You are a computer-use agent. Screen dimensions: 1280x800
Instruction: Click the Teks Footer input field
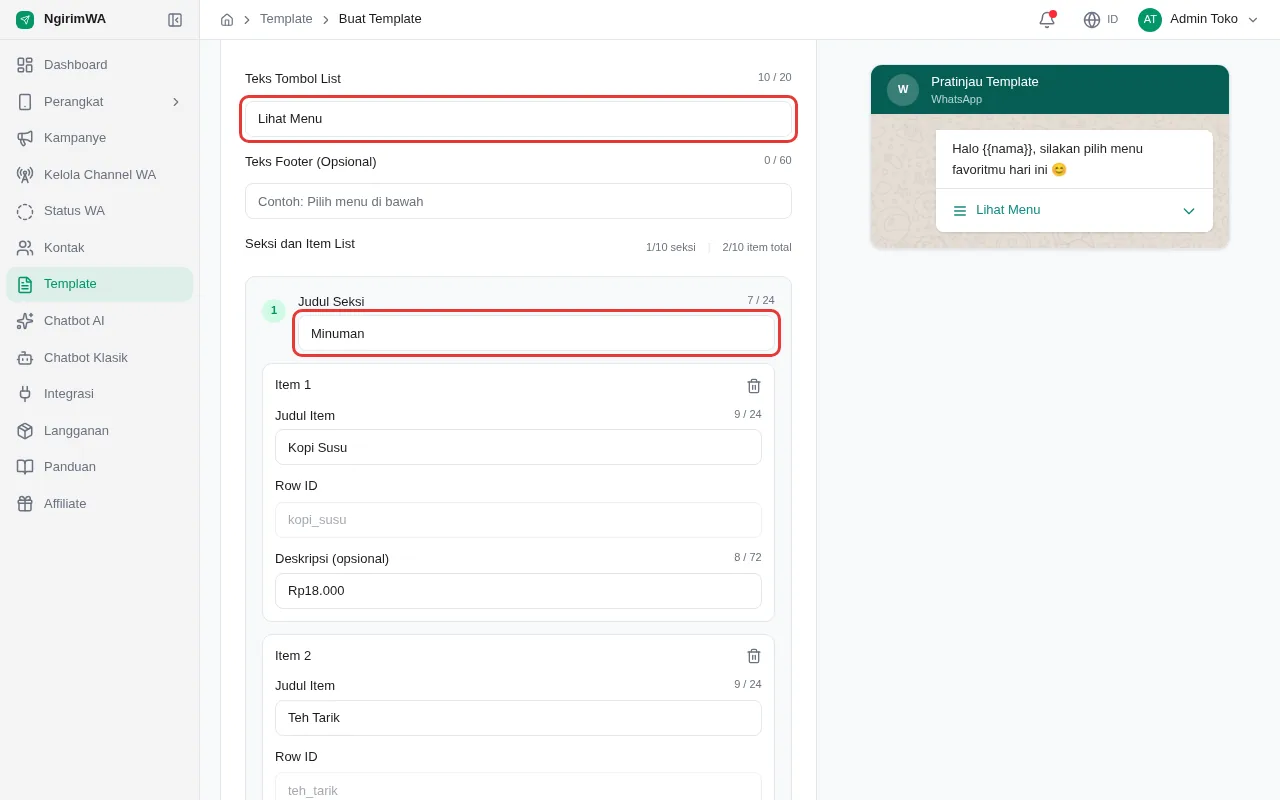[x=518, y=201]
